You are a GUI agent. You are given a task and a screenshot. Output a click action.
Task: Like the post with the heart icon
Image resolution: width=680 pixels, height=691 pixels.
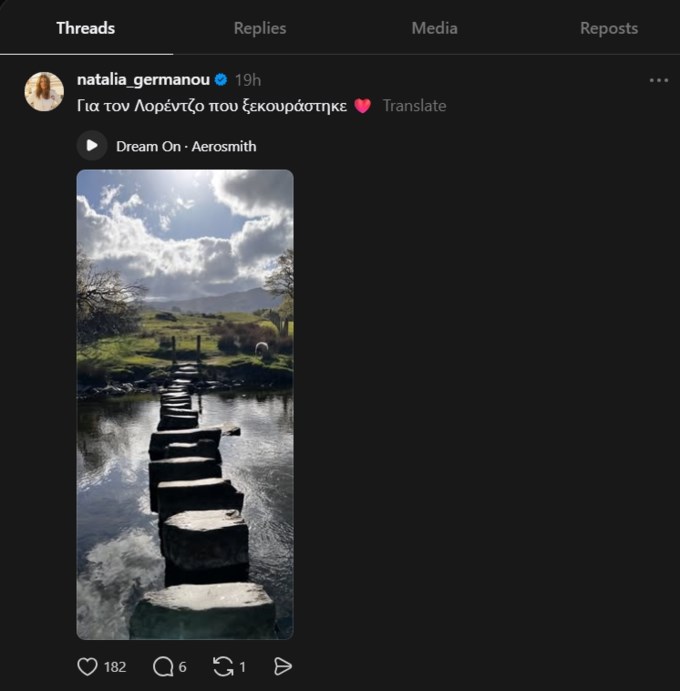pyautogui.click(x=87, y=666)
